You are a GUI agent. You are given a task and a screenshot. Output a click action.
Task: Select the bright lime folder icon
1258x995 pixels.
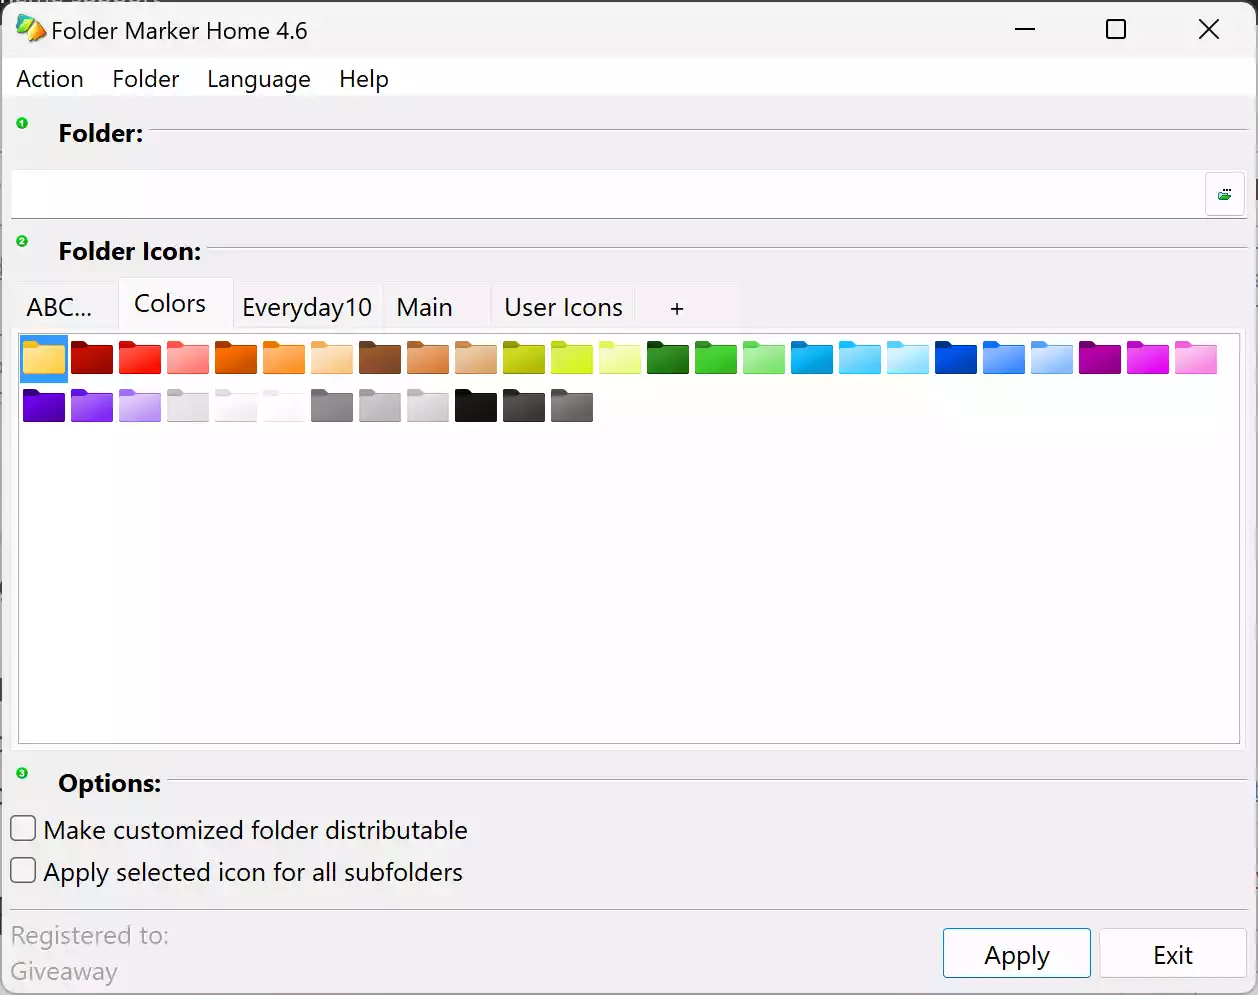click(572, 359)
